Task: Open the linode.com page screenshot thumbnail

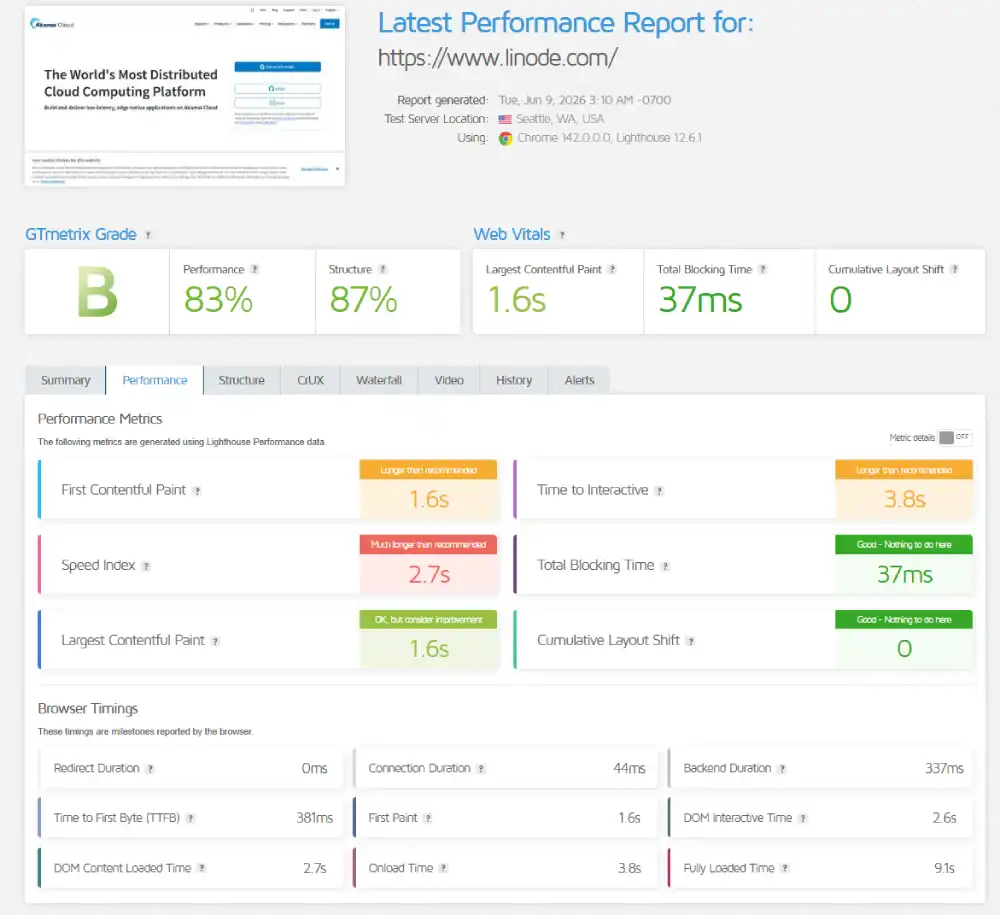Action: (185, 96)
